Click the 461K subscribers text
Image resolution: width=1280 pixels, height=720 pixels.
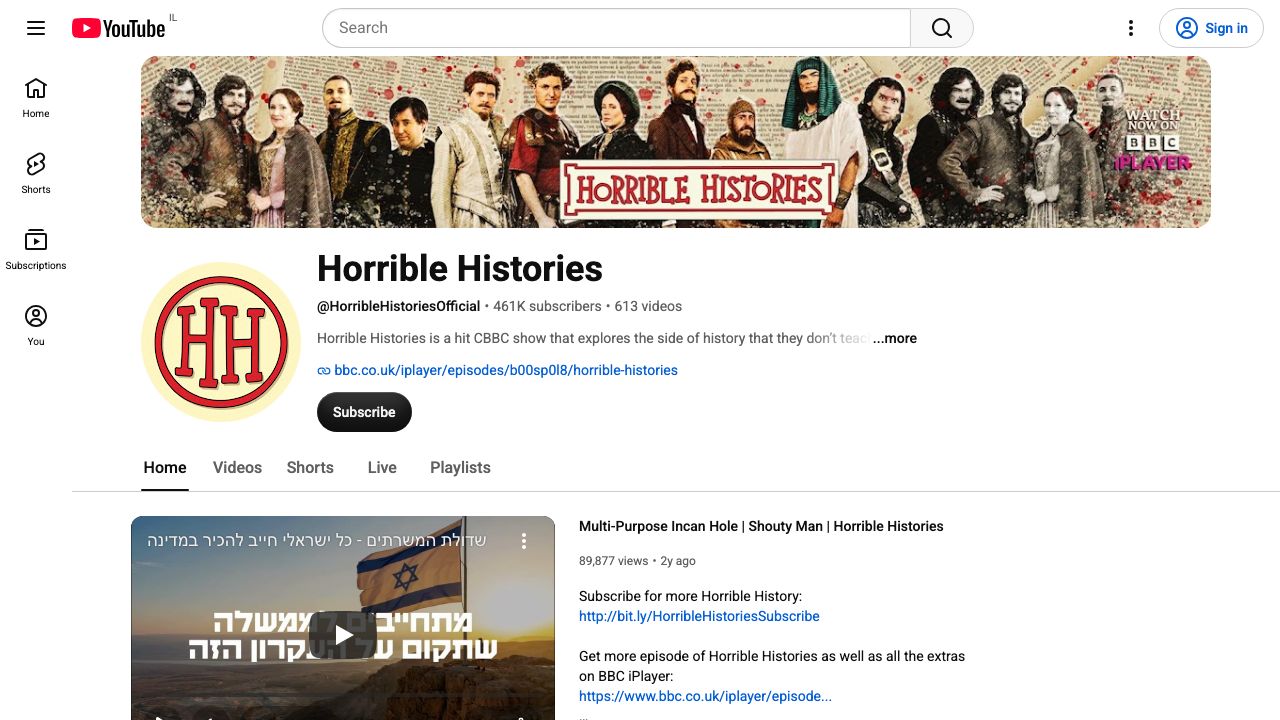click(547, 306)
